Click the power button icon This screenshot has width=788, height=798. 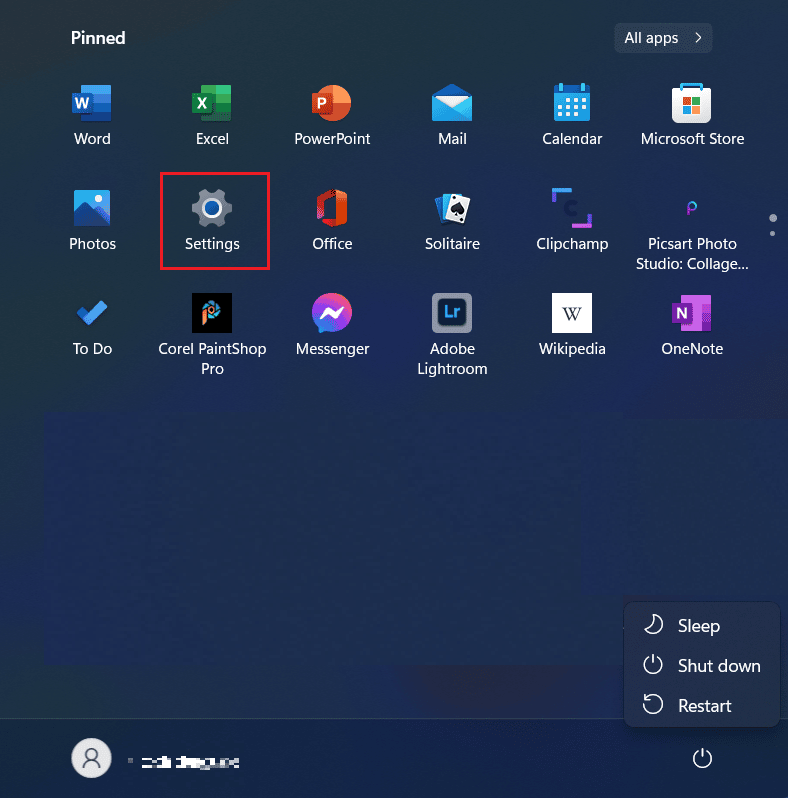[x=702, y=758]
